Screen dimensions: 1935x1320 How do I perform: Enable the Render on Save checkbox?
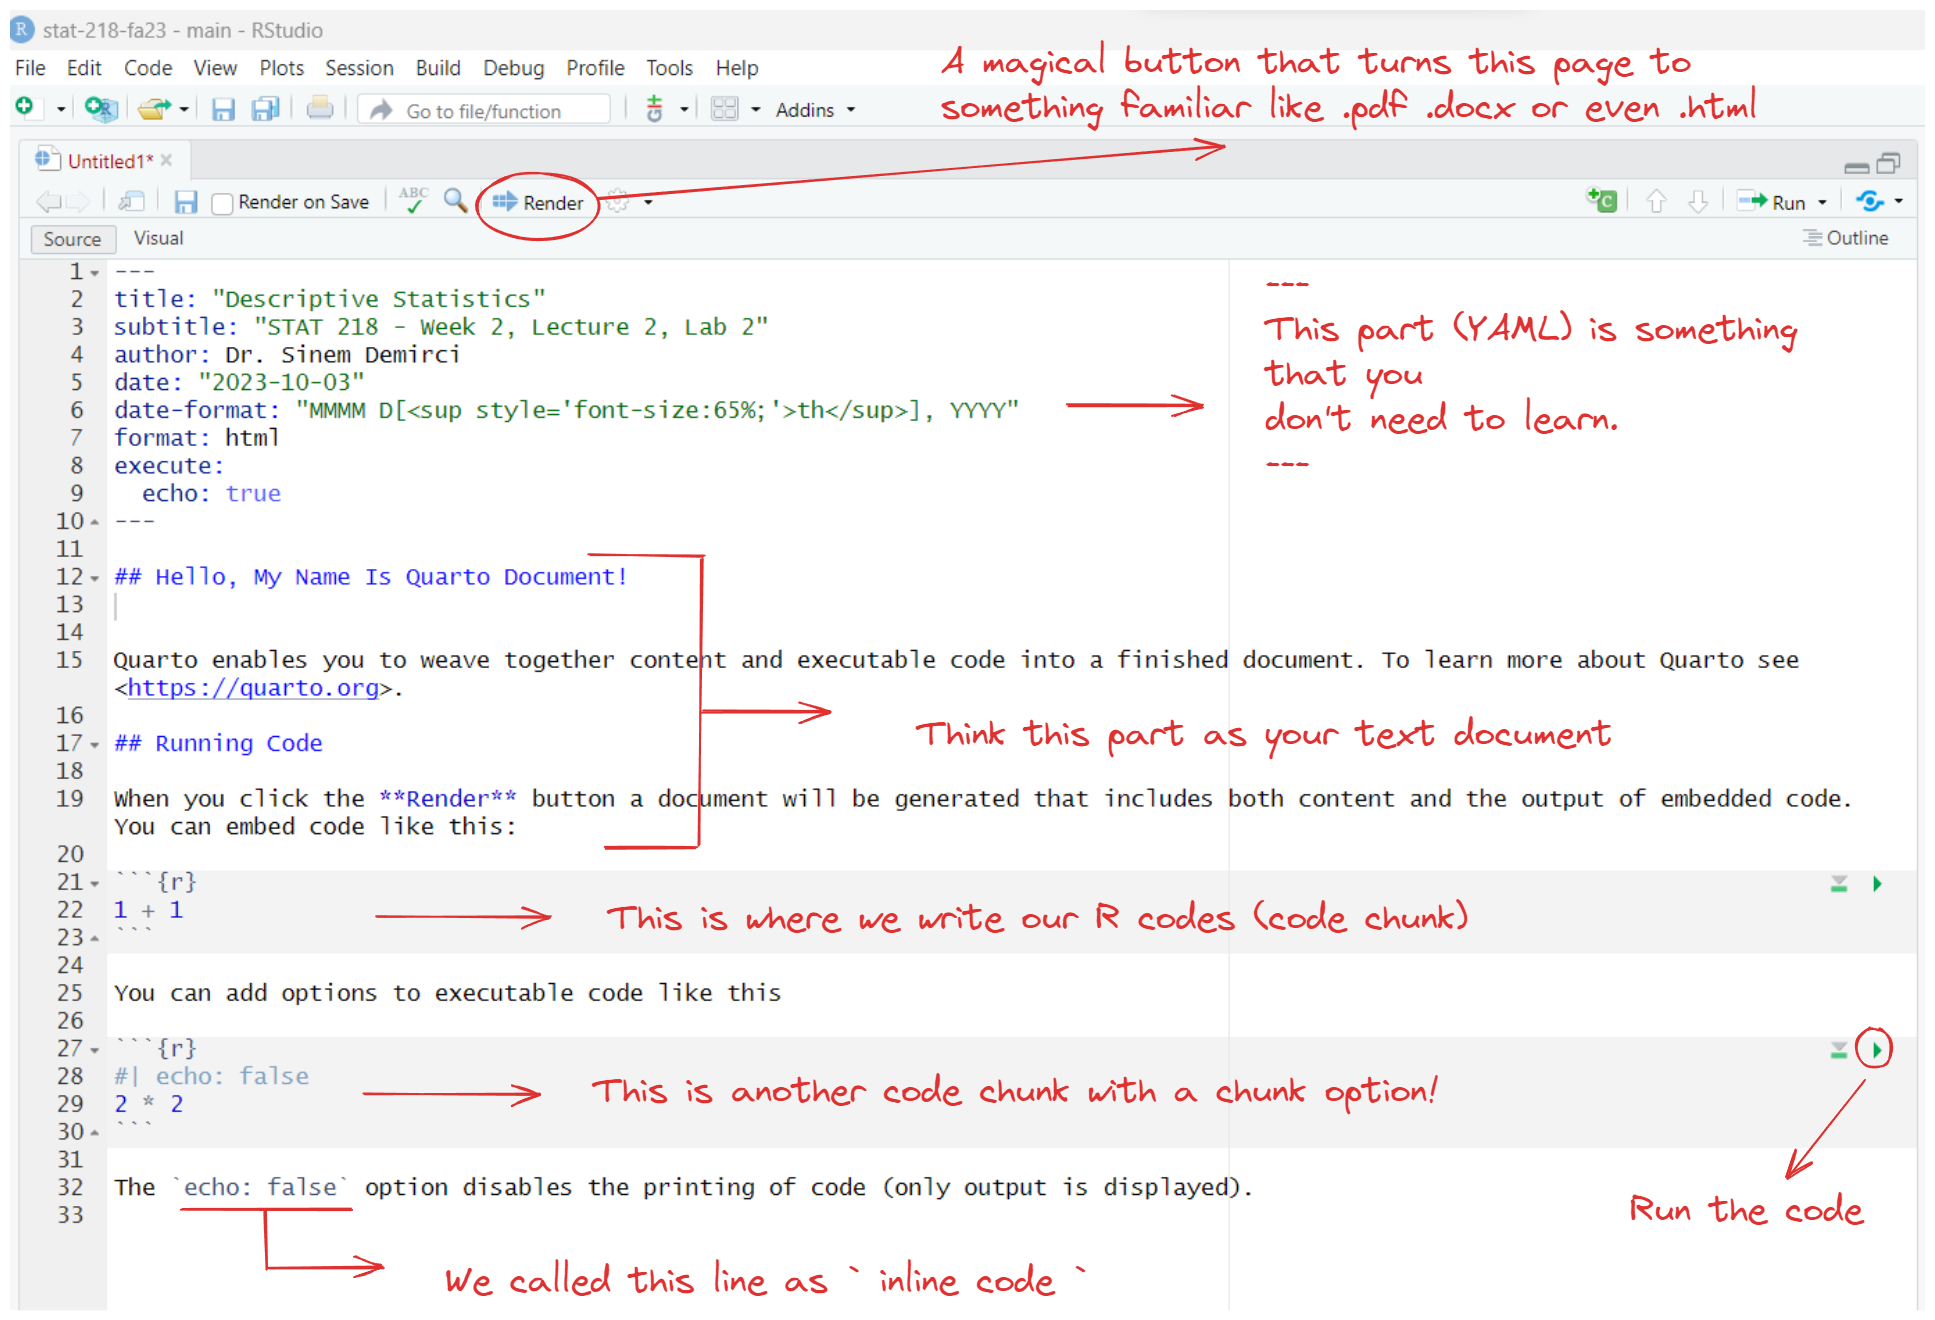pos(223,203)
